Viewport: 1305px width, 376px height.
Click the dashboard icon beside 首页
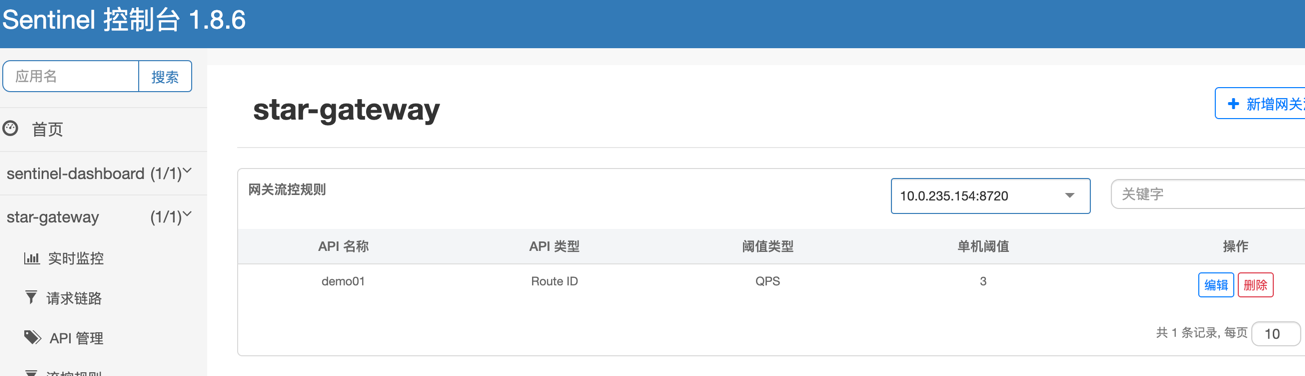pyautogui.click(x=11, y=128)
